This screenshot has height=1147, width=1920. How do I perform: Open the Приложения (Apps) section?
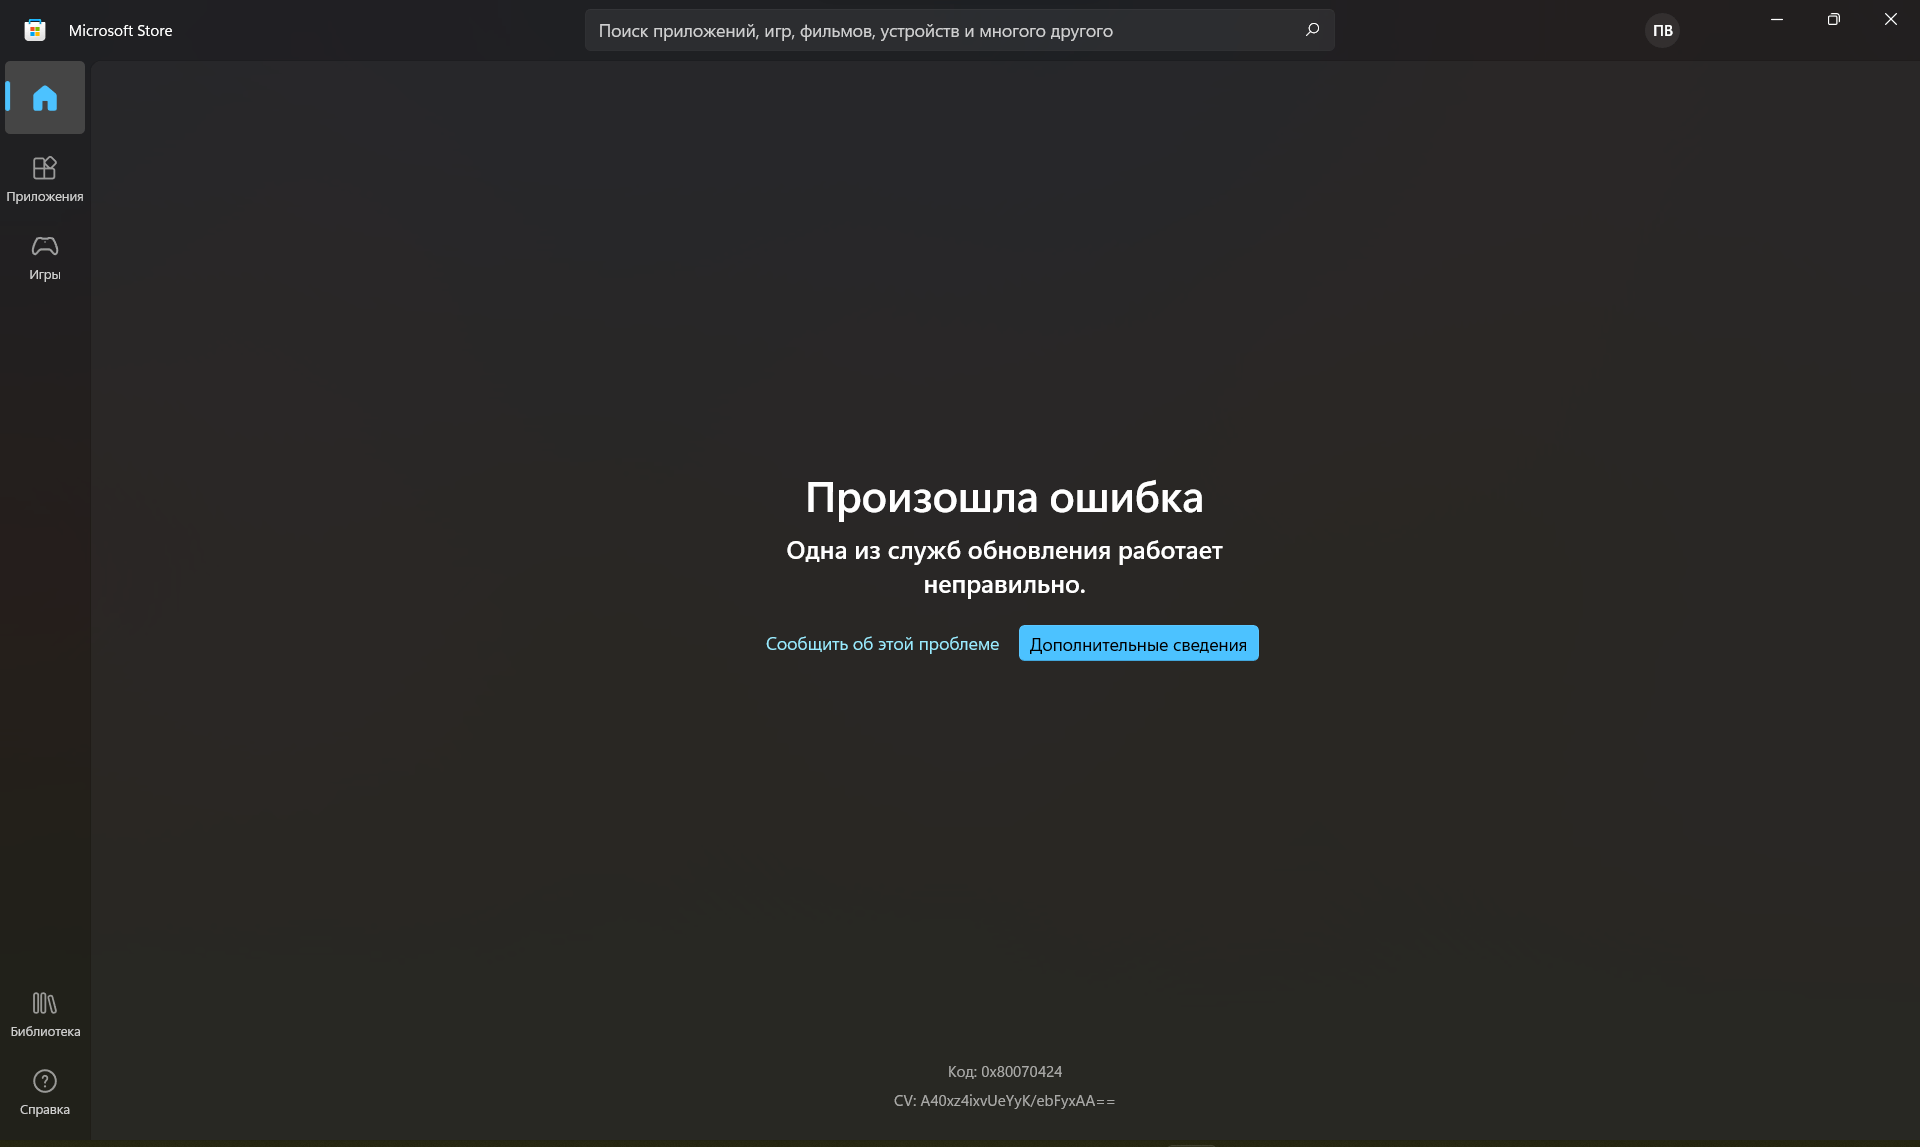(45, 179)
